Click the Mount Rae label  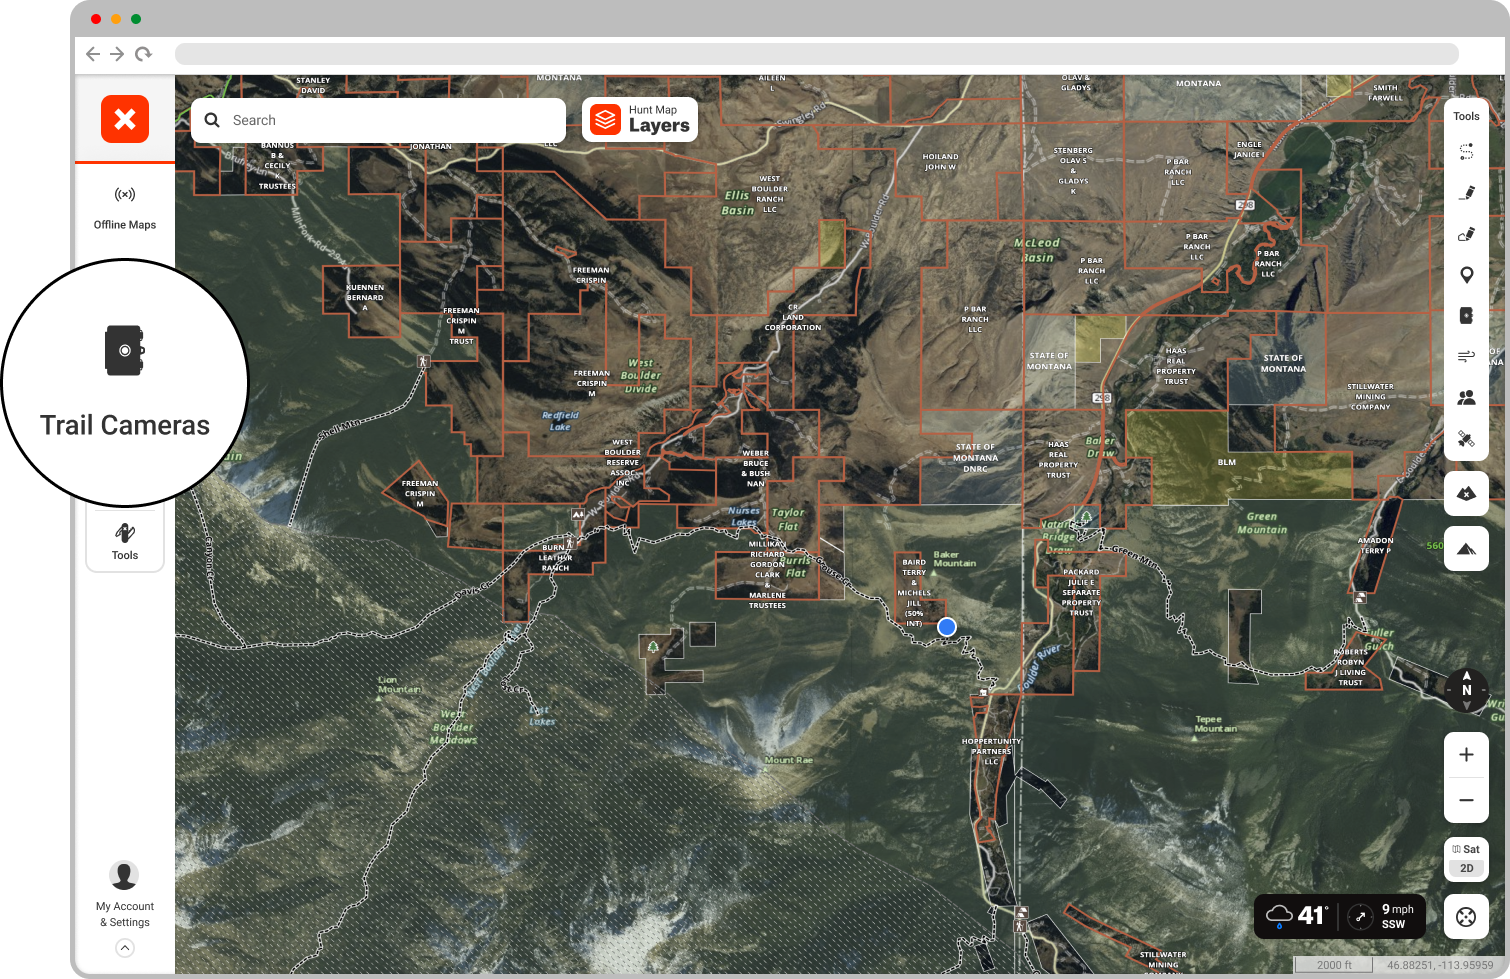coord(788,760)
